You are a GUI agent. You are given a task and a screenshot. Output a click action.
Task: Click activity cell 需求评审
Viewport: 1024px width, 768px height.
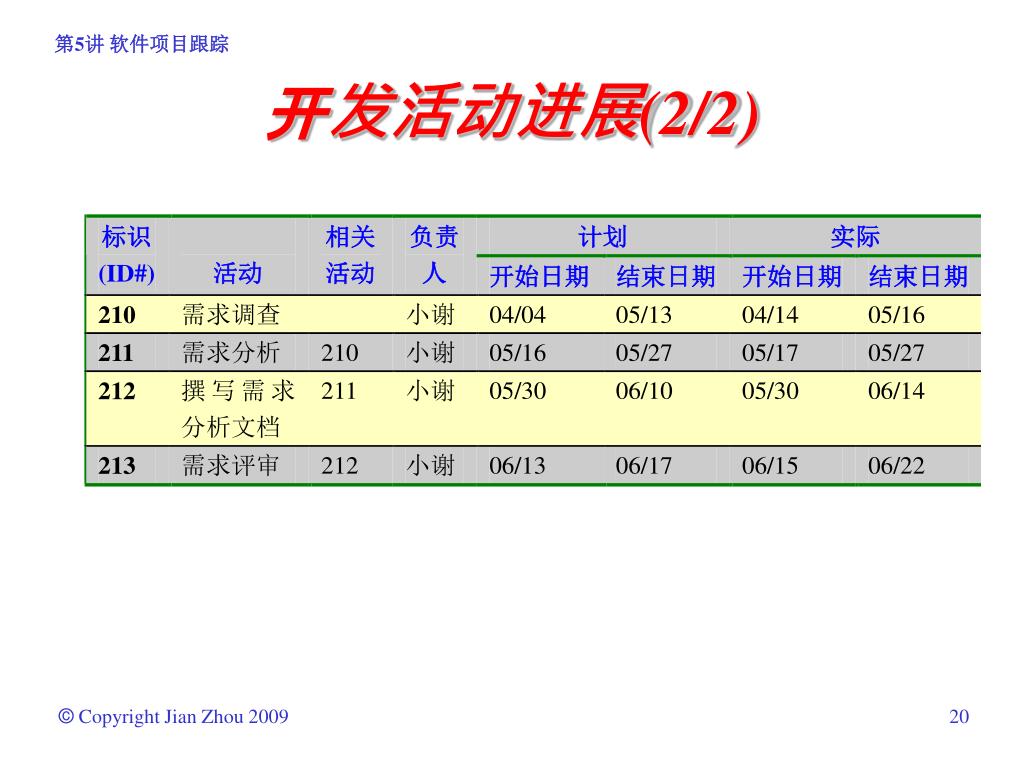231,466
